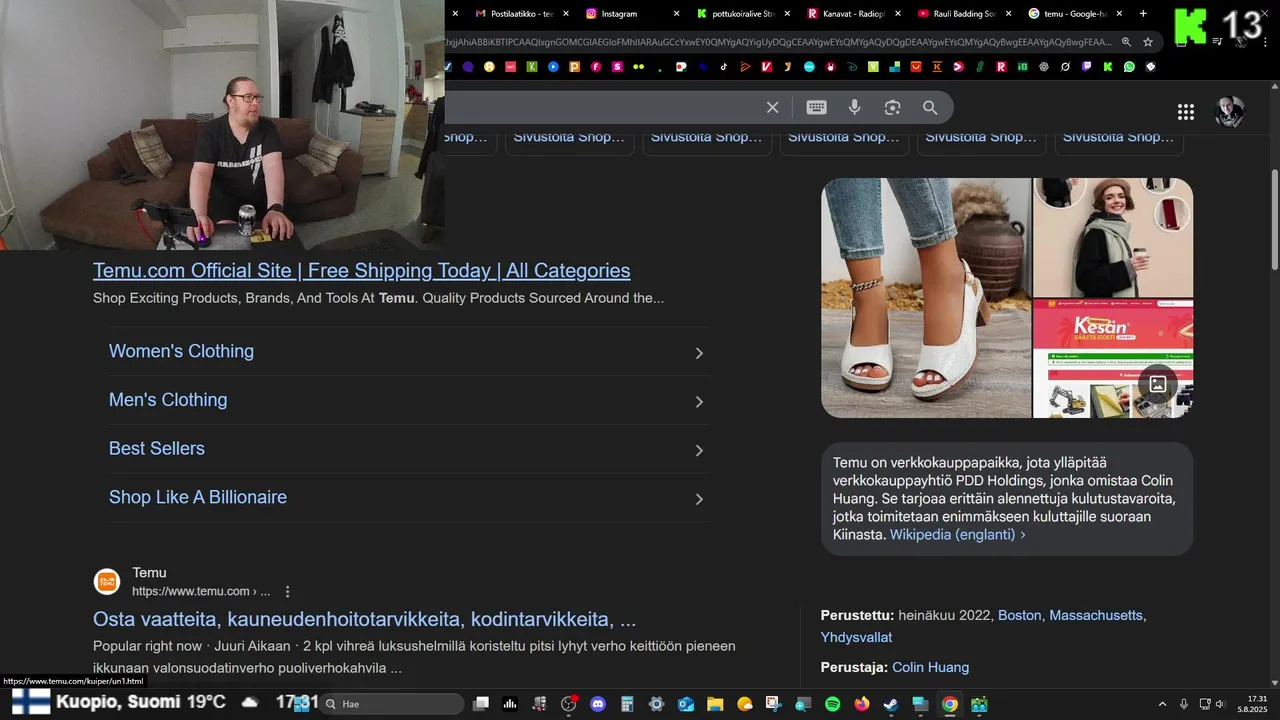1280x720 pixels.
Task: Open Spotify from the taskbar
Action: pos(832,704)
